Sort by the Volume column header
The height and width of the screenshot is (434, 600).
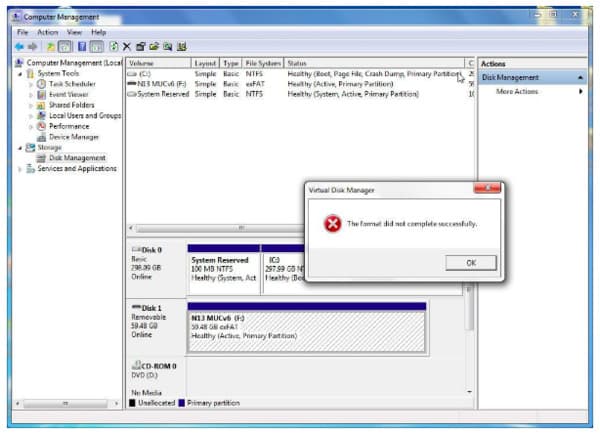pyautogui.click(x=158, y=63)
